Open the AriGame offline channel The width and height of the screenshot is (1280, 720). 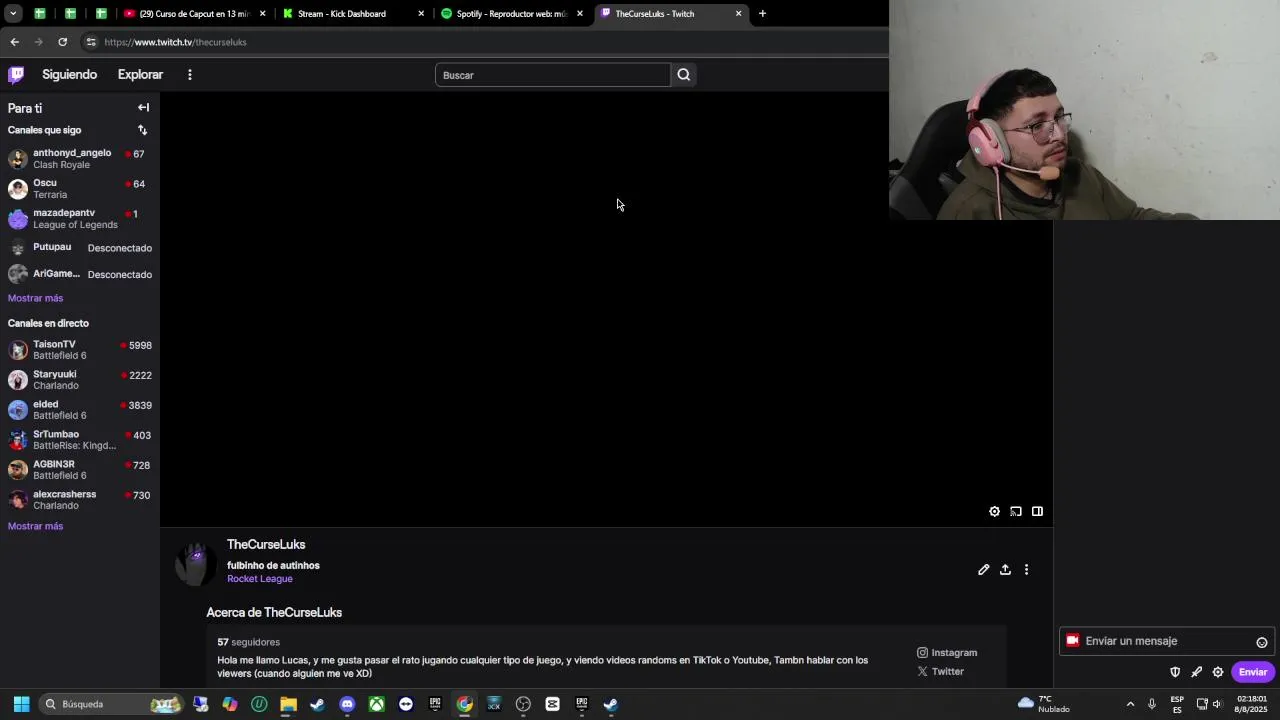79,274
